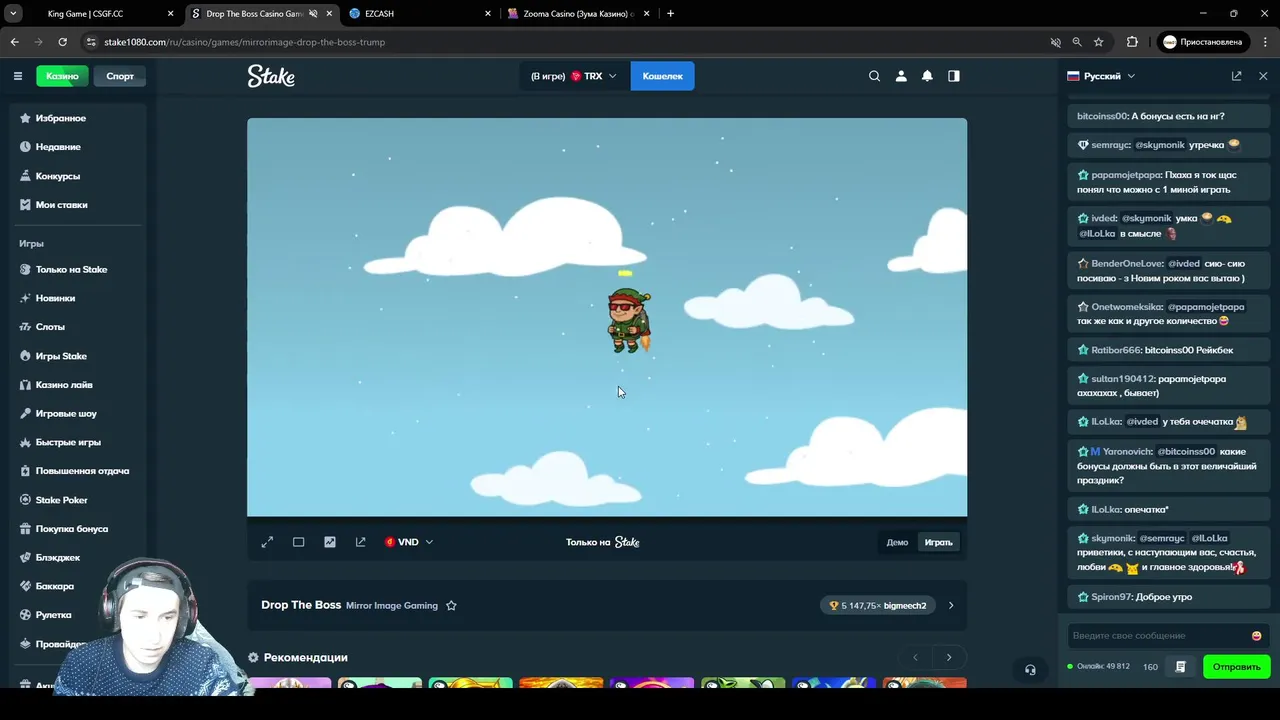Show next recommendations arrow

click(x=949, y=658)
